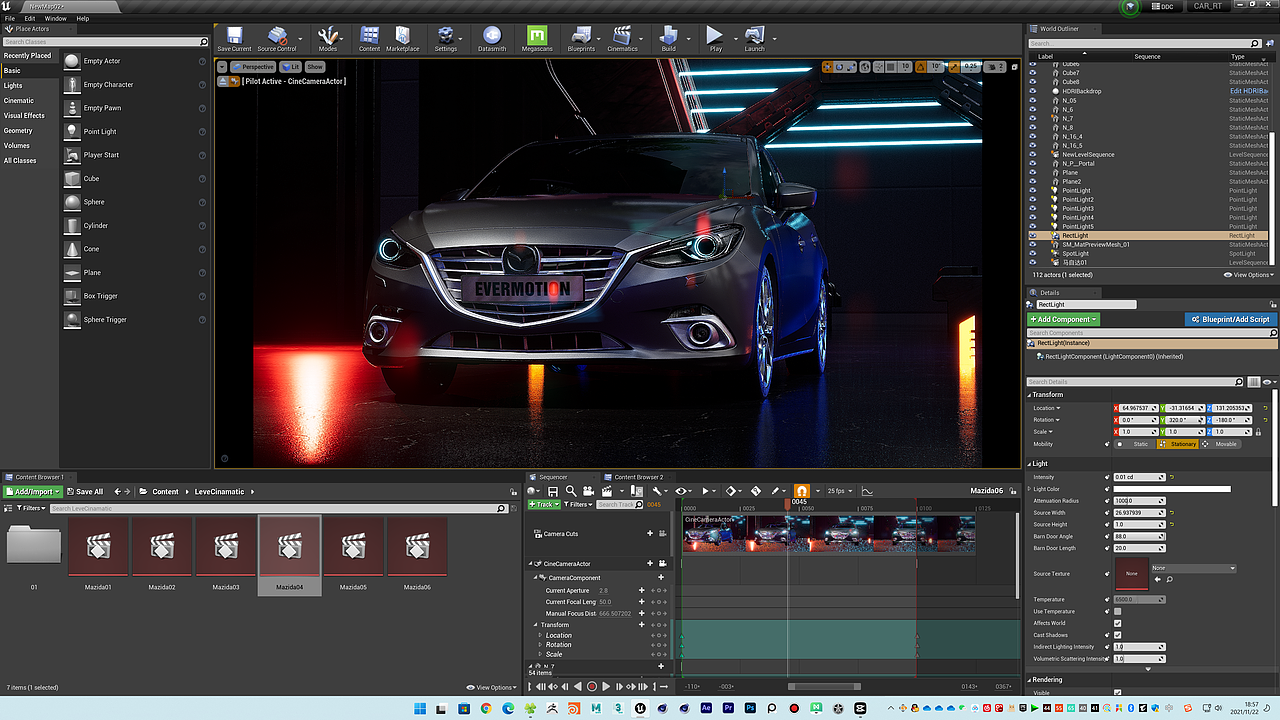Click the Build toolbar icon
The image size is (1280, 720).
click(x=668, y=38)
